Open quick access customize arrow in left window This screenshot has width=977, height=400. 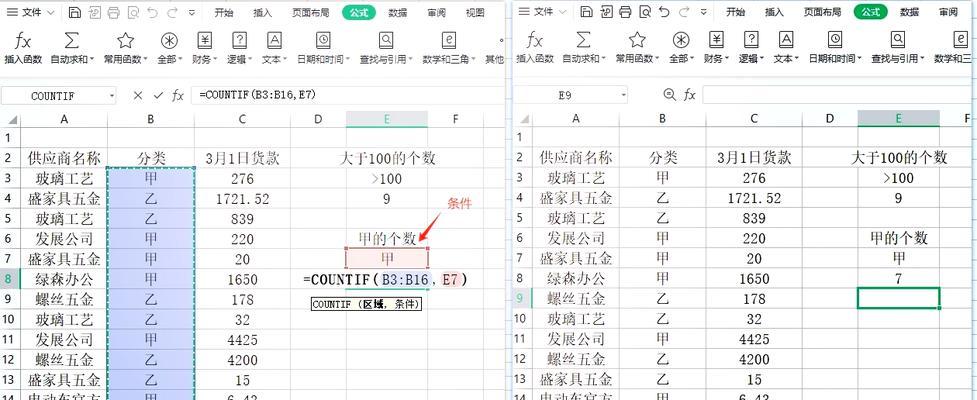pos(191,12)
